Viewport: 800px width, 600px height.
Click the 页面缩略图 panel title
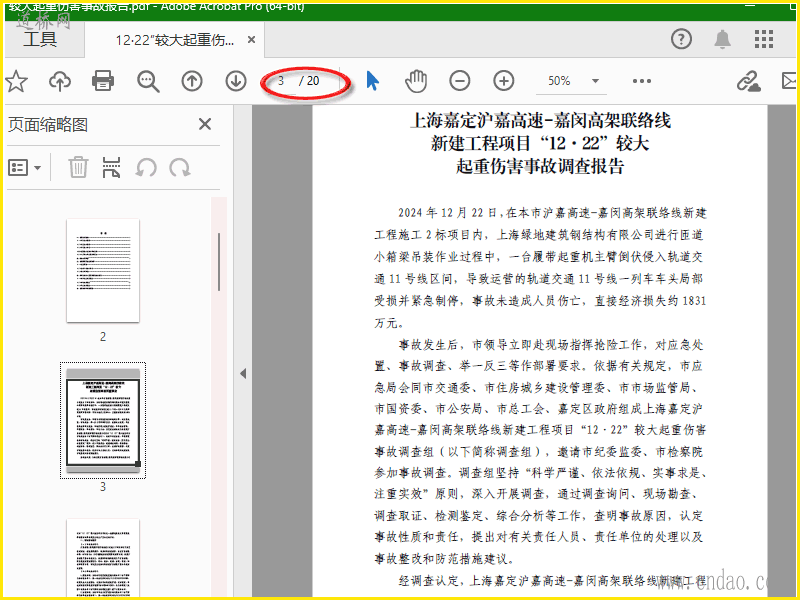[48, 124]
